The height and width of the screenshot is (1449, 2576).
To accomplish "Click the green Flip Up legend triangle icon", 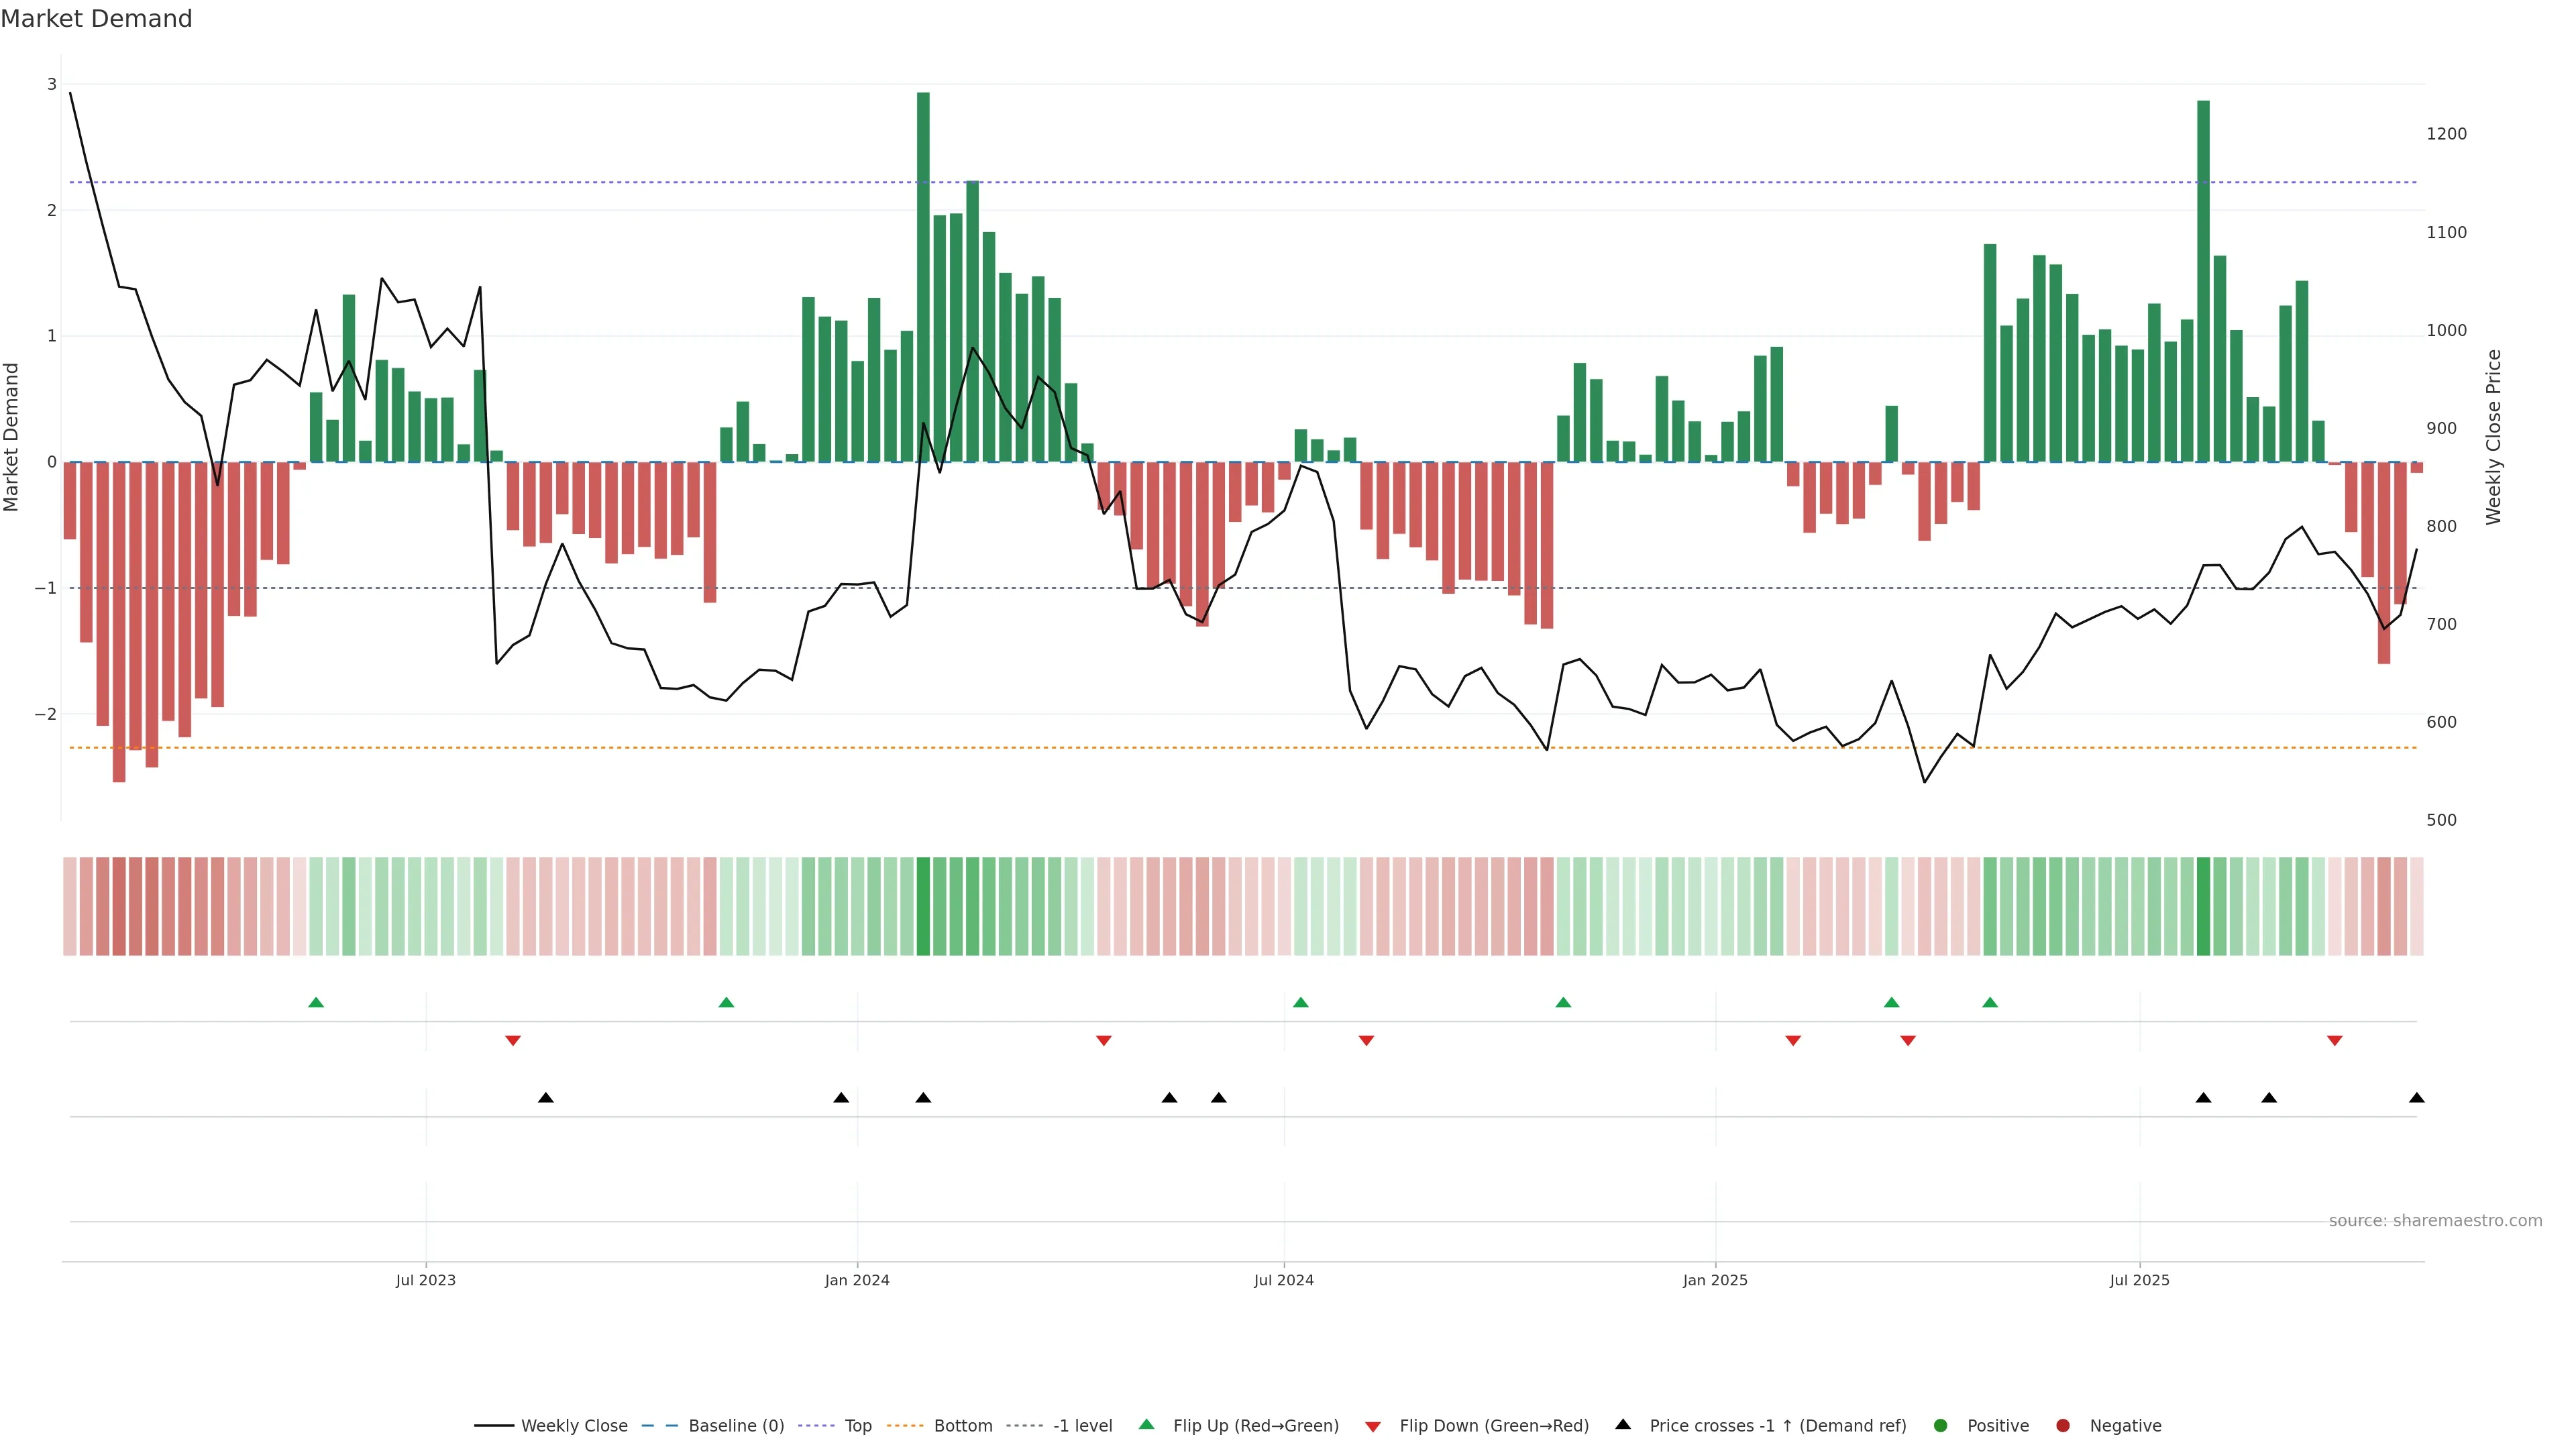I will 1147,1424.
